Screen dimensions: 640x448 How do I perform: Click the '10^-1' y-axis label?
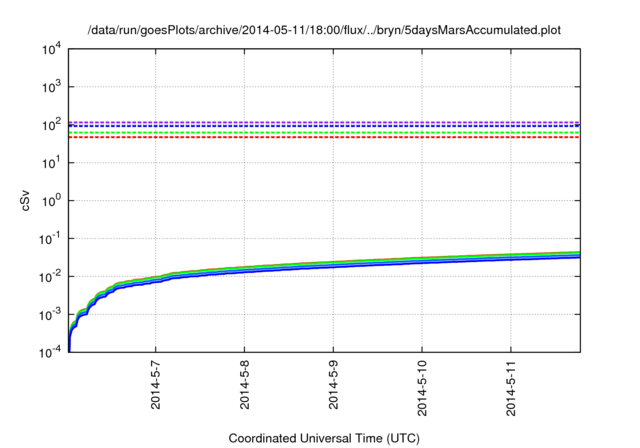pos(50,239)
